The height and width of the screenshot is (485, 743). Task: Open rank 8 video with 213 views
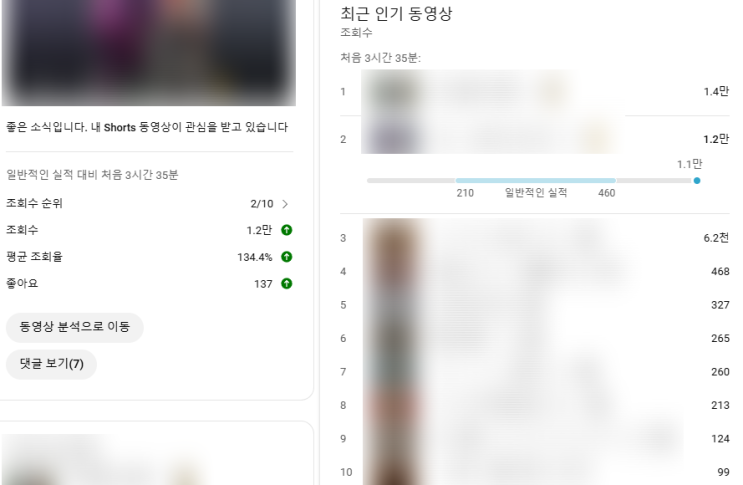[535, 405]
